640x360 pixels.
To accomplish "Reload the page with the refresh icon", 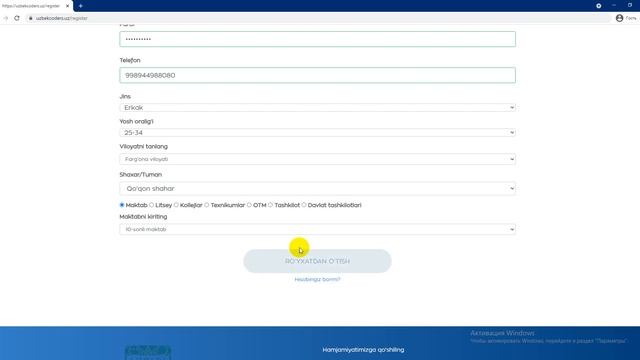I will pyautogui.click(x=17, y=18).
